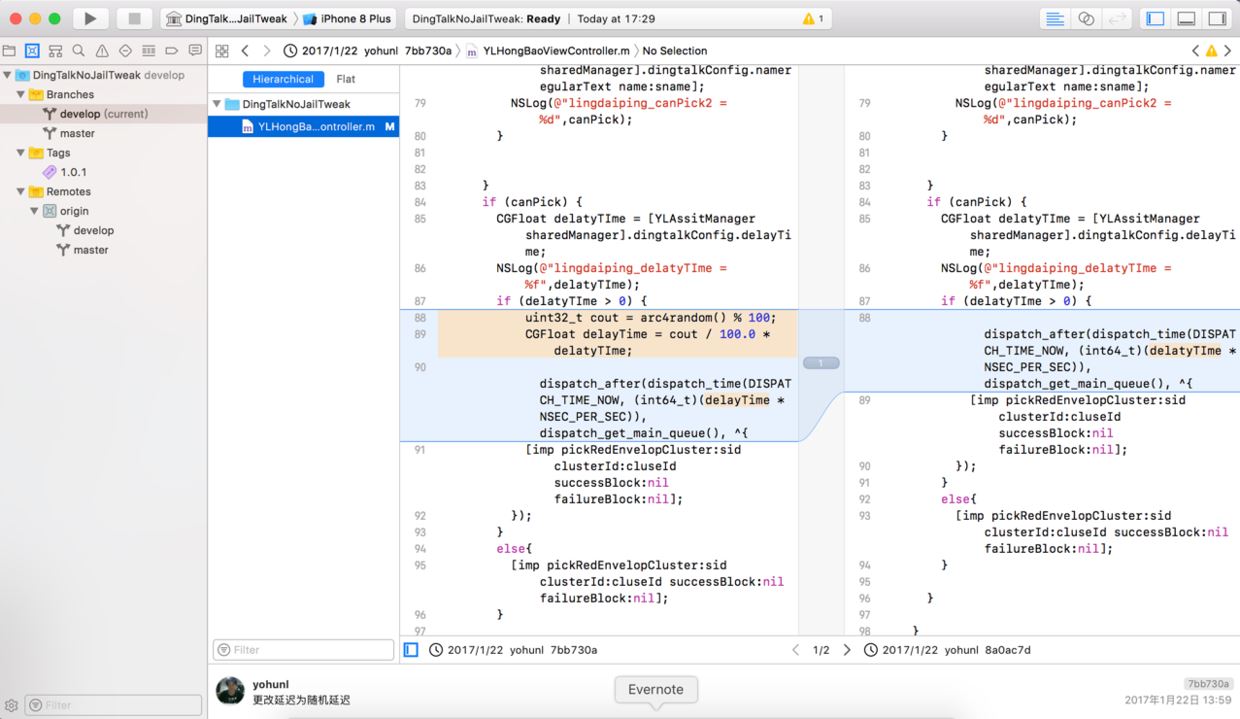Screen dimensions: 1240x719
Task: Open the Symbol navigator icon
Action: point(55,50)
